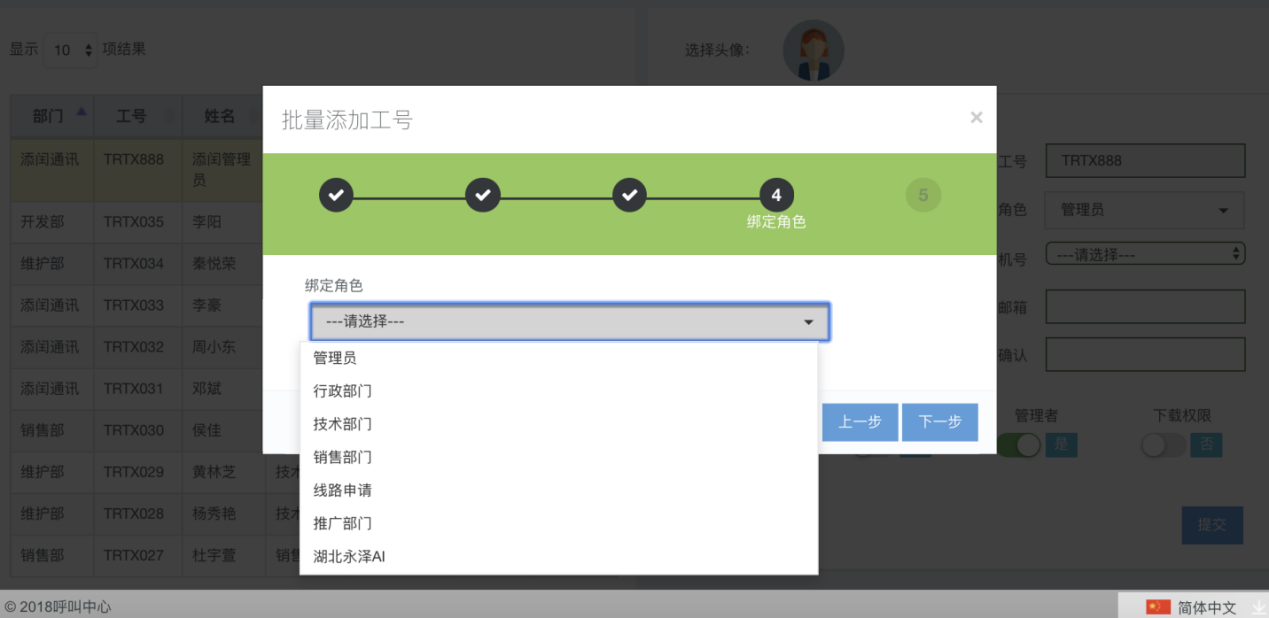Viewport: 1269px width, 618px height.
Task: Click the second completed step checkmark circle
Action: (483, 195)
